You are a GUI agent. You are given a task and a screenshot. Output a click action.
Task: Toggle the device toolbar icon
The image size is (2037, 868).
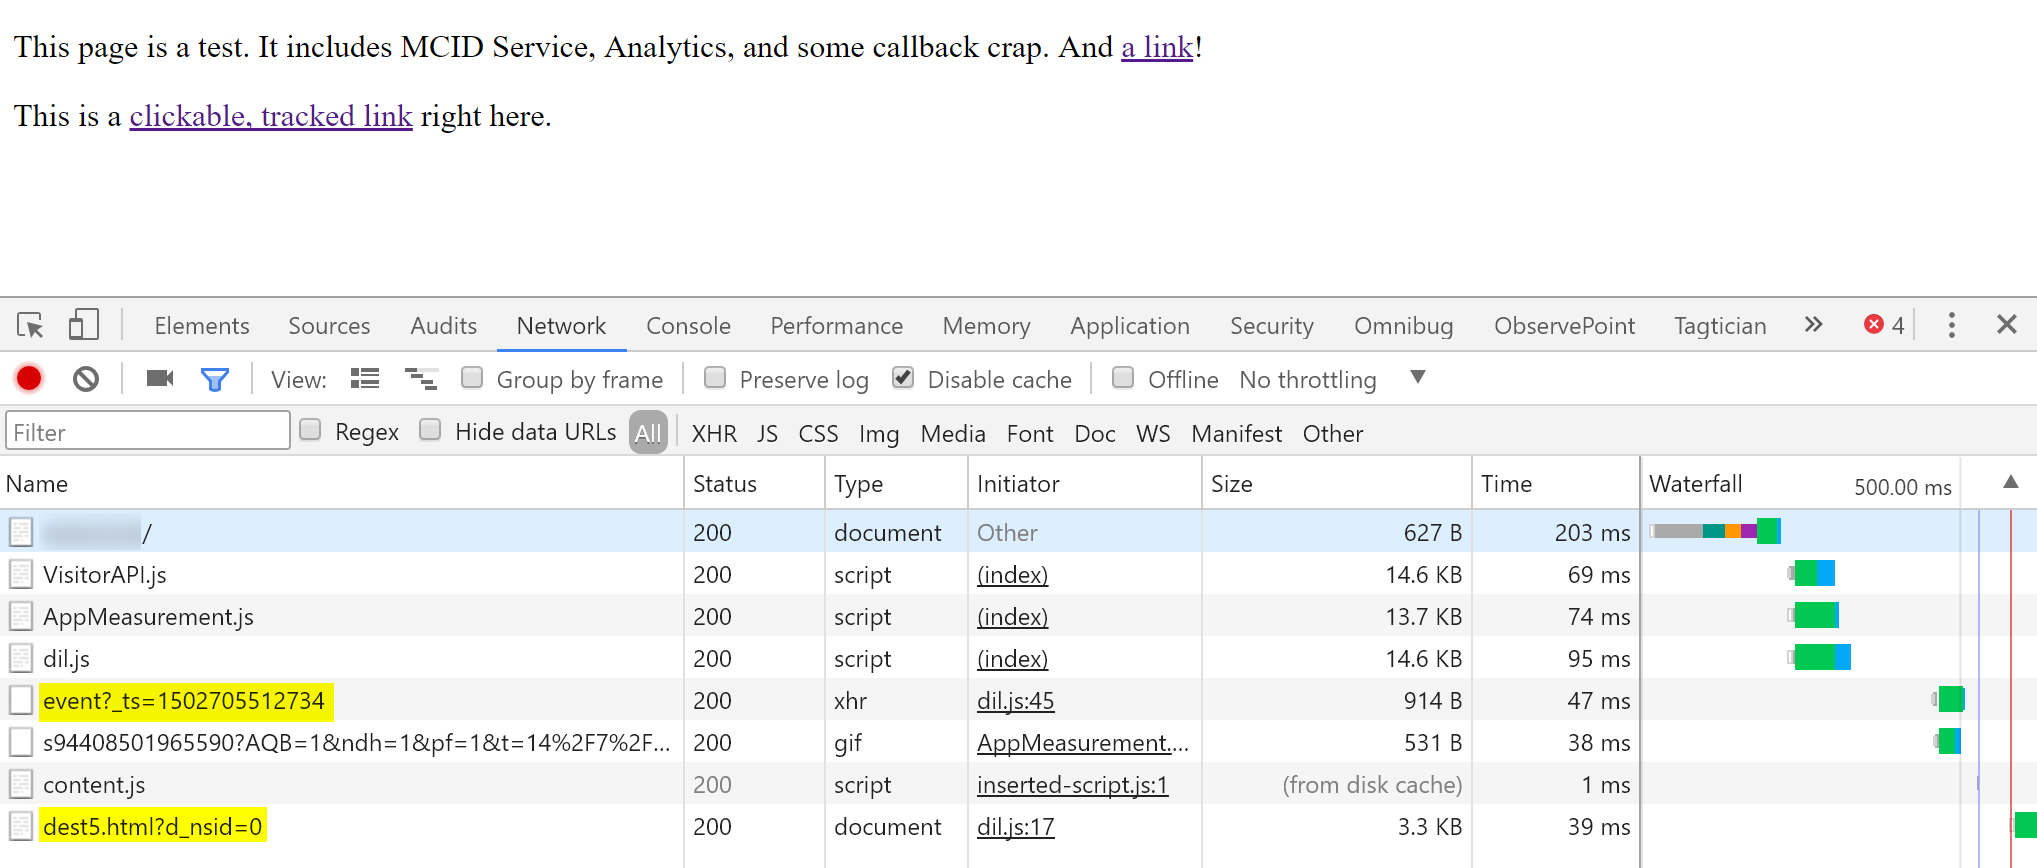coord(83,325)
